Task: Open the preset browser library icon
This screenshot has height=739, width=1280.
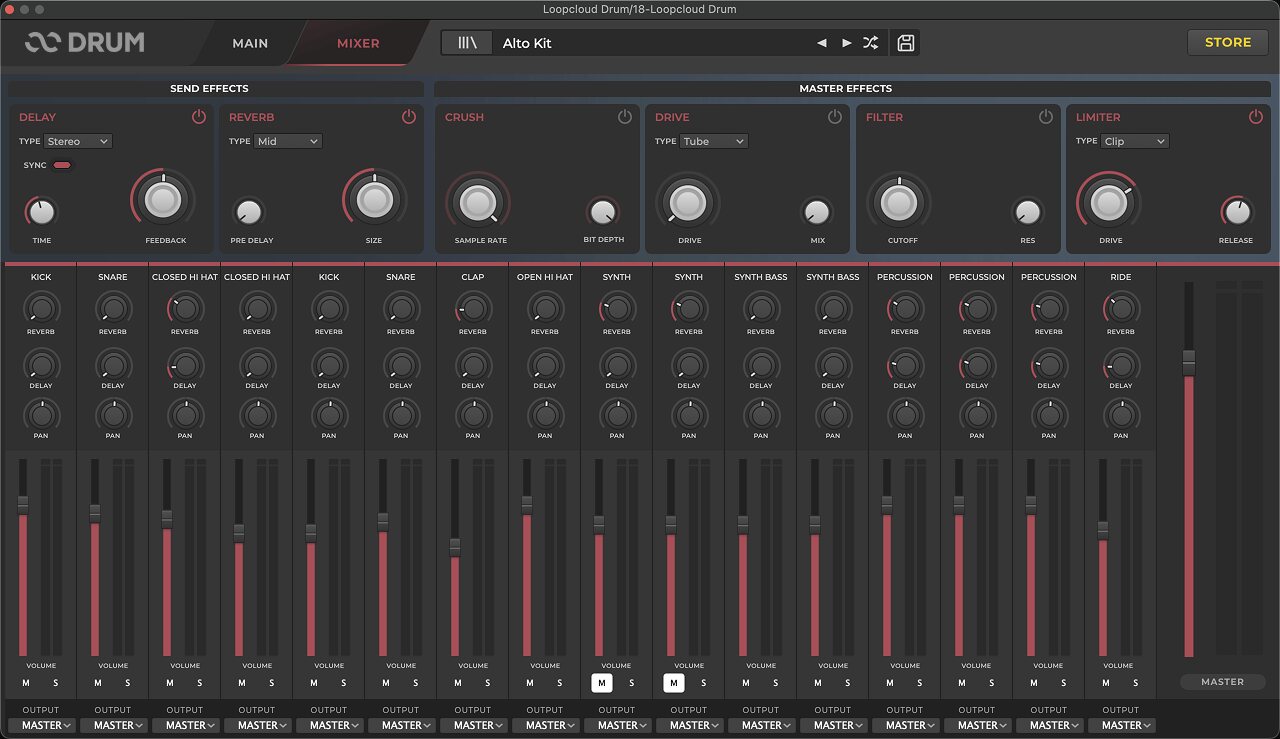Action: pyautogui.click(x=468, y=43)
